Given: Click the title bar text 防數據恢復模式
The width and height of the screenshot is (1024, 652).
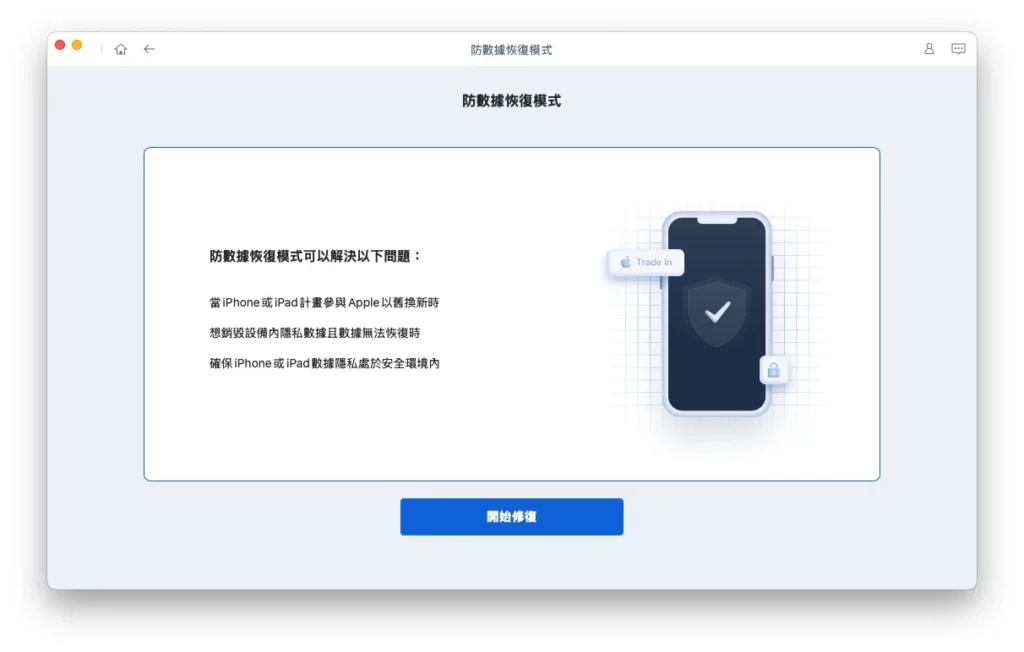Looking at the screenshot, I should (x=511, y=50).
